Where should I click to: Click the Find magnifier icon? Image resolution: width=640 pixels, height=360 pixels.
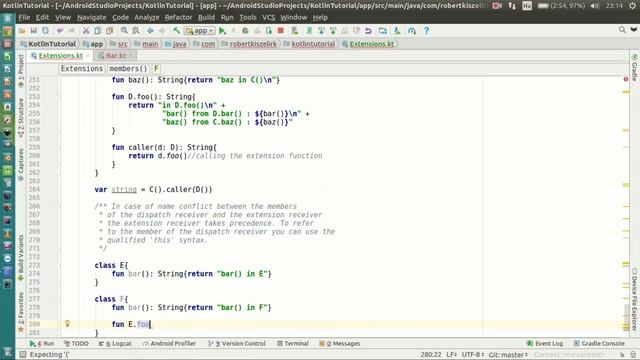tap(124, 31)
